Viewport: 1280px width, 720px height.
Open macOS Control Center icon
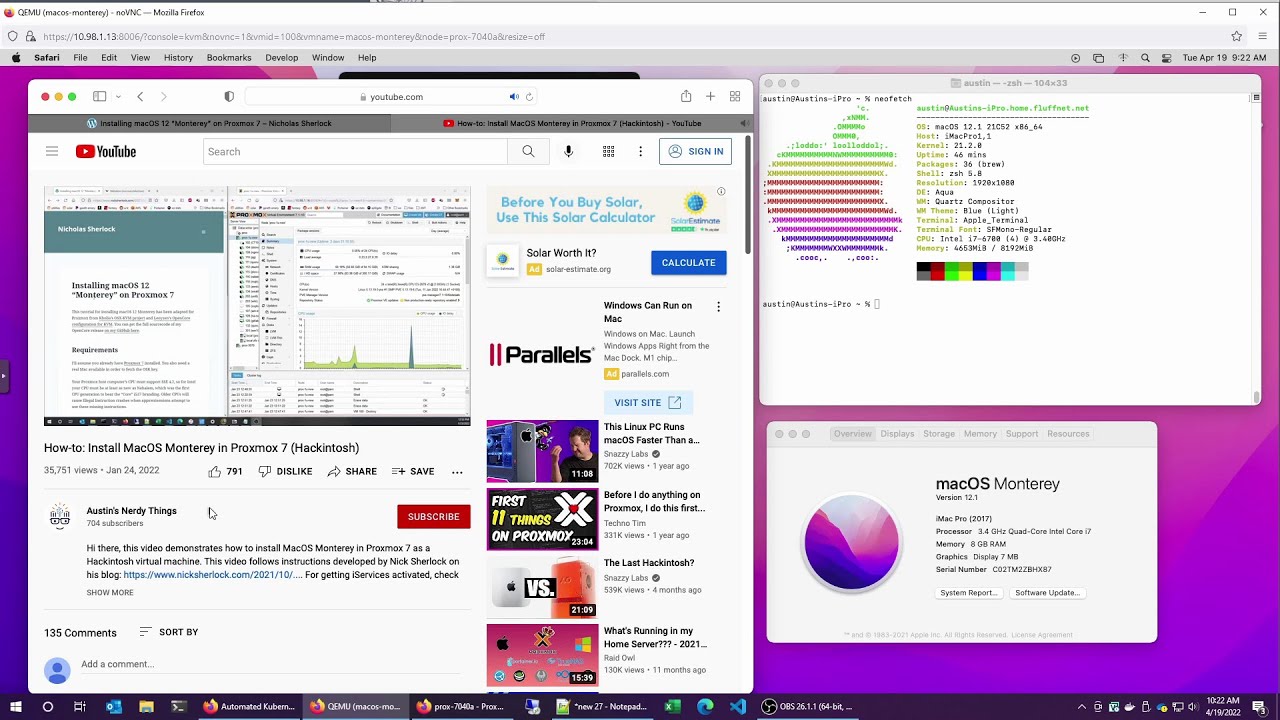point(1167,58)
